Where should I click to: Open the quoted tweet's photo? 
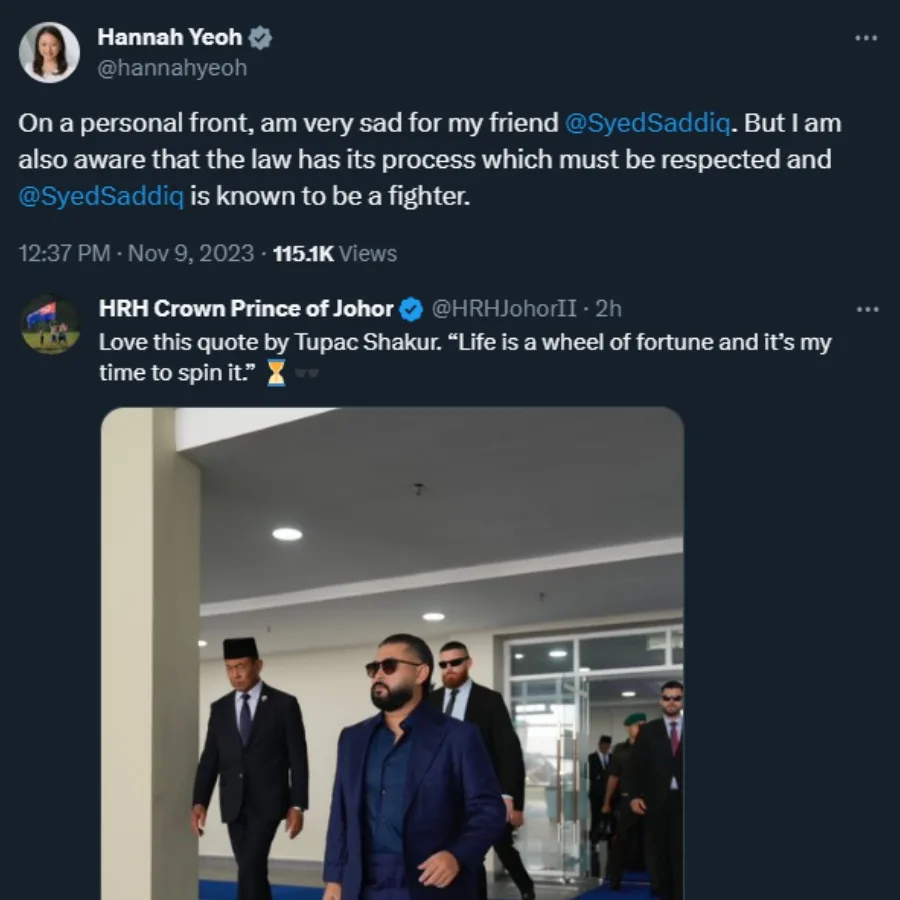click(x=392, y=652)
